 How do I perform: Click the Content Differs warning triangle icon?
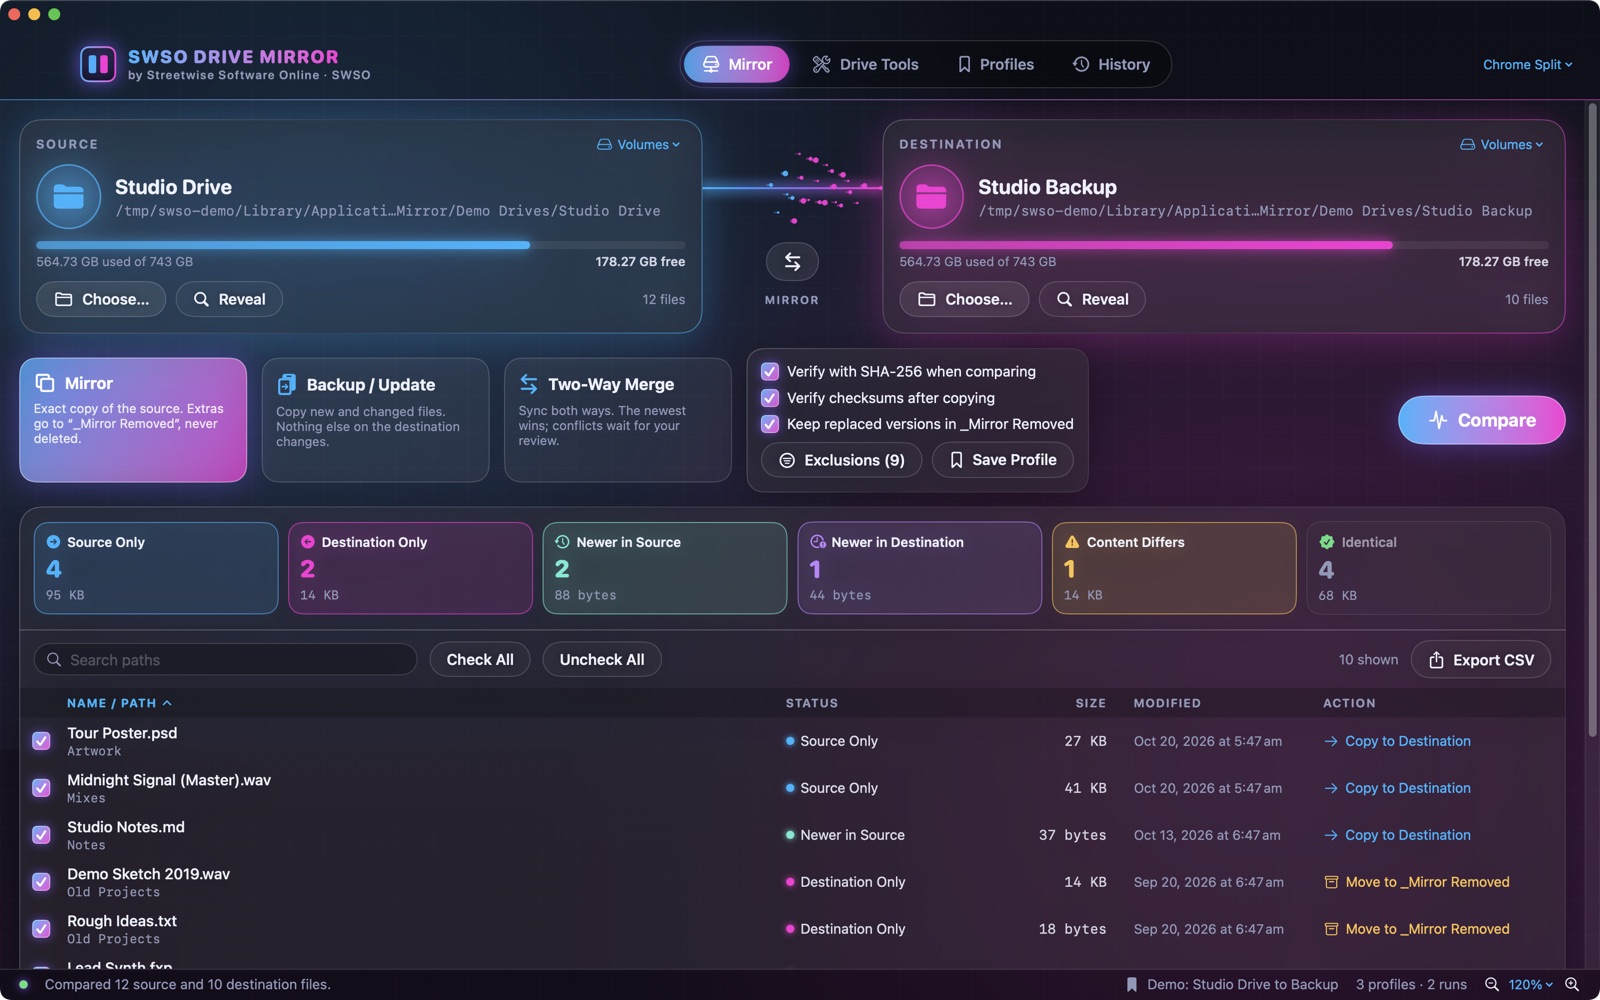1072,542
